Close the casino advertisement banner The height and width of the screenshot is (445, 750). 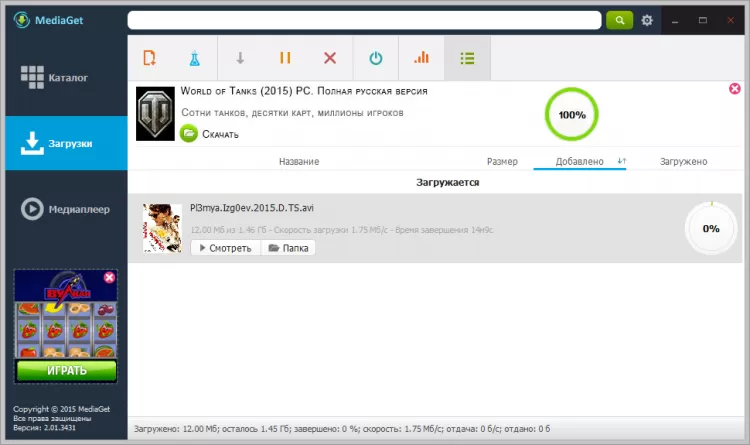click(x=110, y=278)
